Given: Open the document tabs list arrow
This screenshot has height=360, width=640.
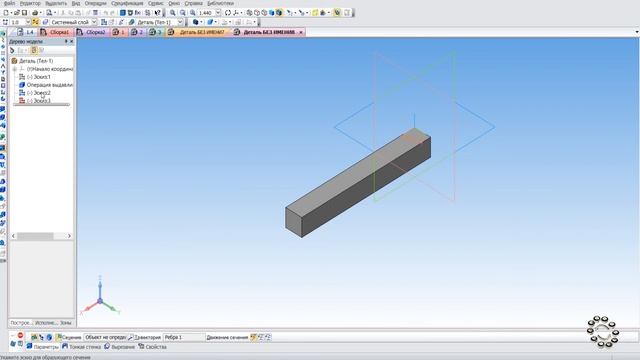Looking at the screenshot, I should [x=637, y=32].
